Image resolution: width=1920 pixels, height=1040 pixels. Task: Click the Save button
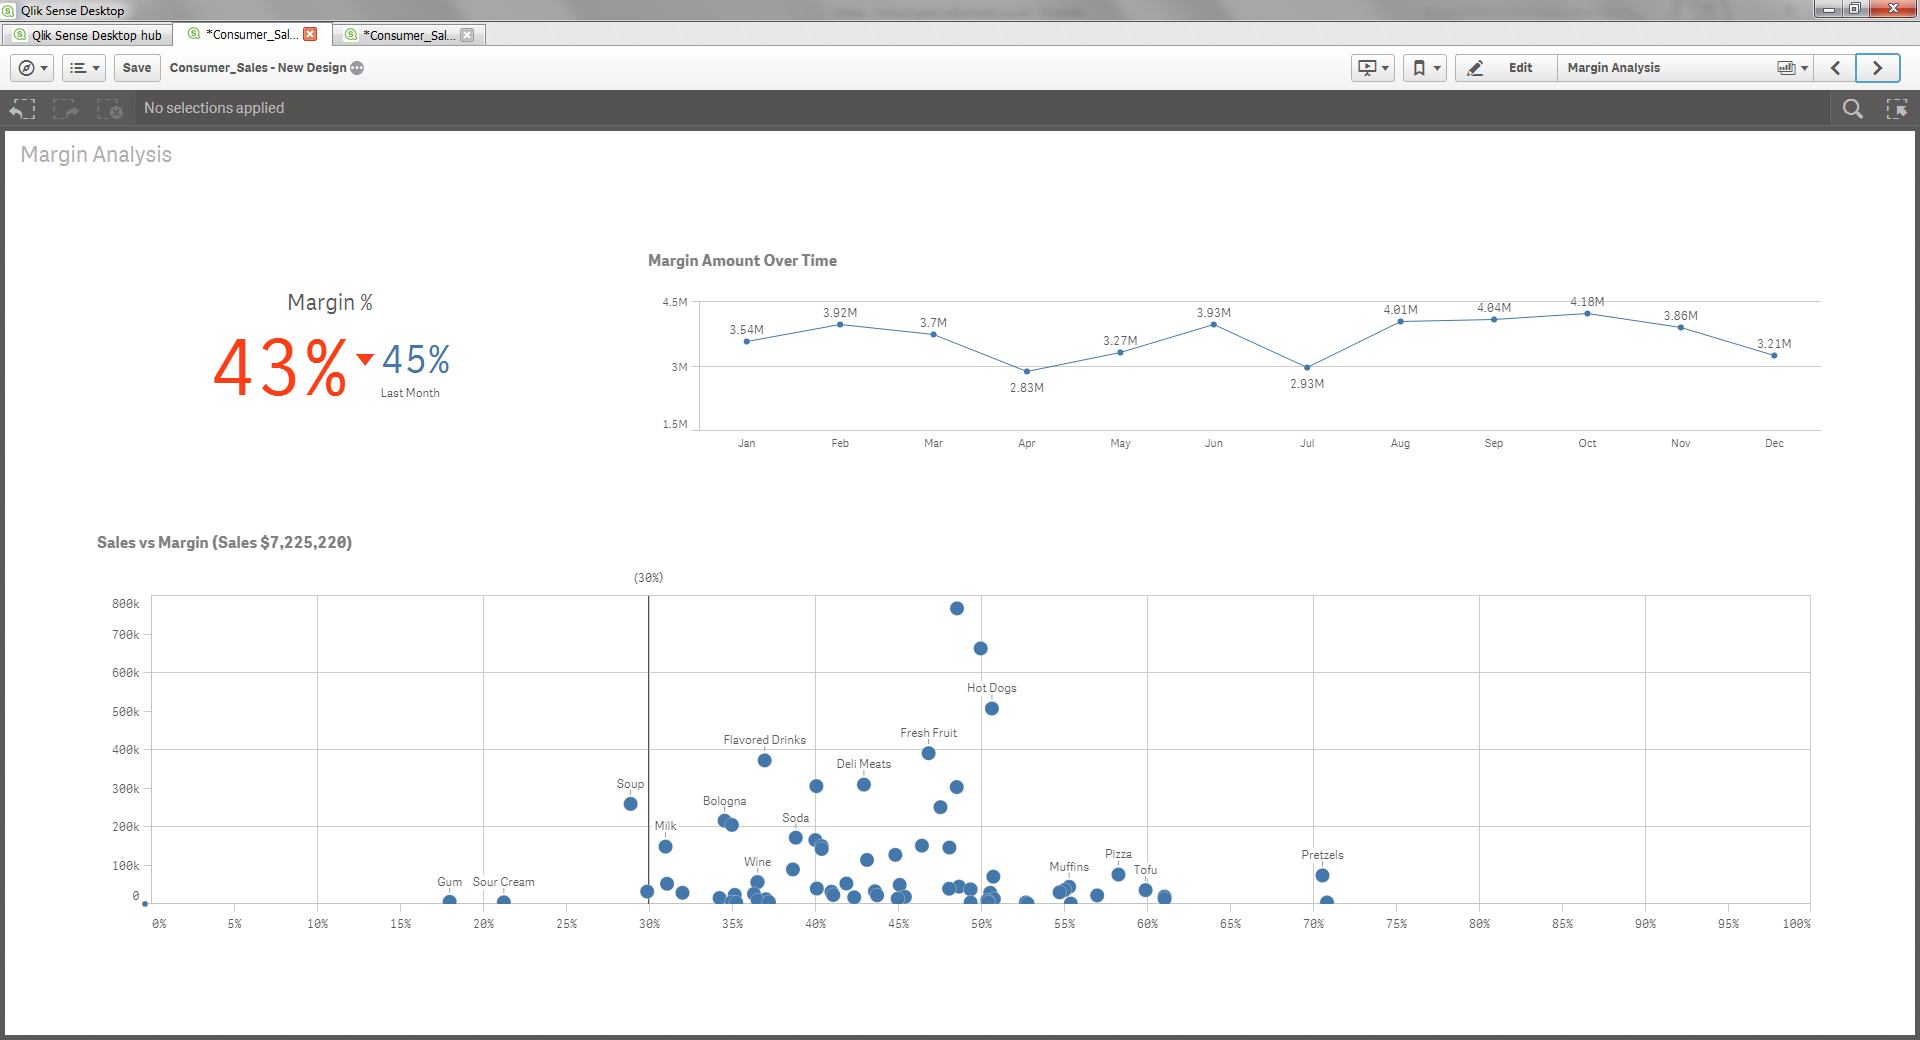tap(137, 68)
